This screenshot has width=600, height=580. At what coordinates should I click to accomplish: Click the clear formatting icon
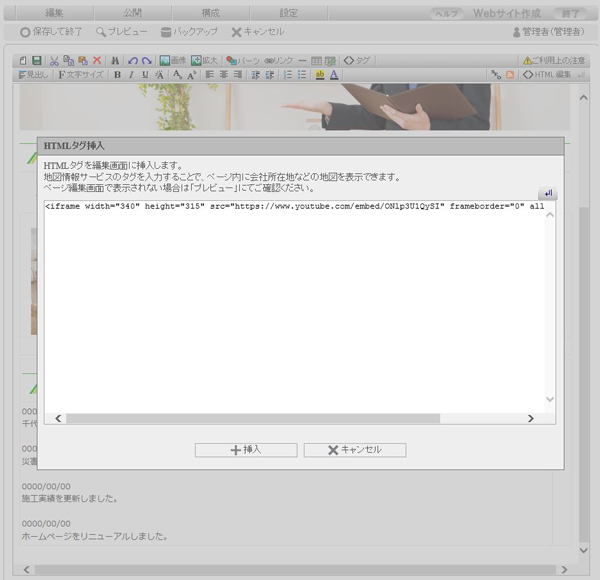click(159, 75)
